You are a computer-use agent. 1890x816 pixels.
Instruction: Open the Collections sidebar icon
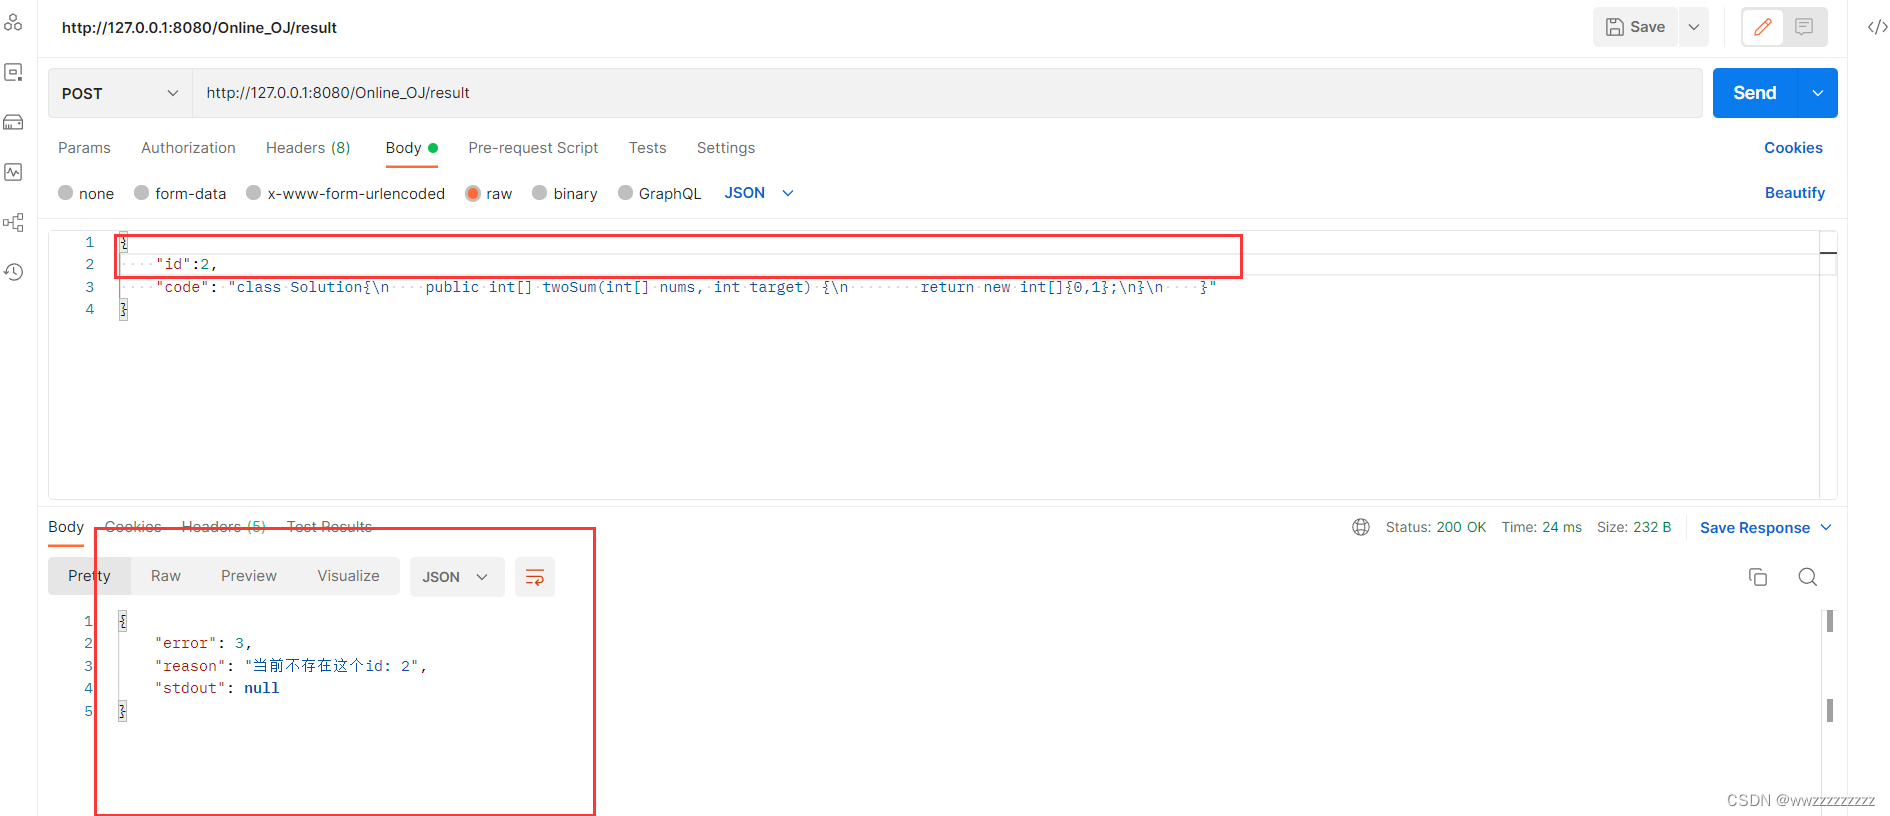point(13,22)
